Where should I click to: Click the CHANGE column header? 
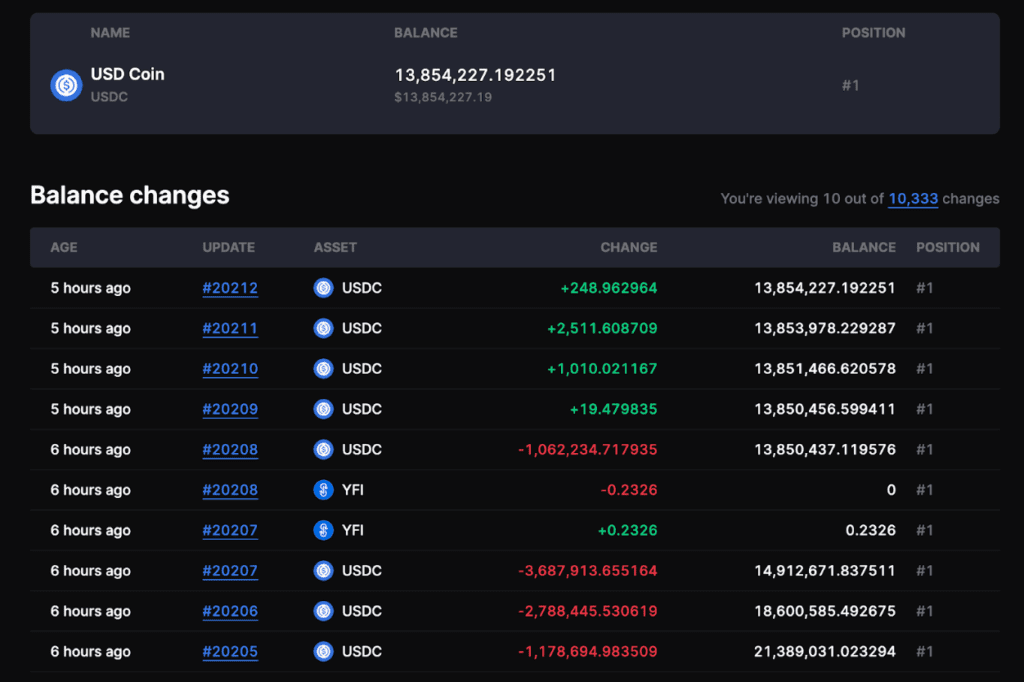click(x=630, y=247)
